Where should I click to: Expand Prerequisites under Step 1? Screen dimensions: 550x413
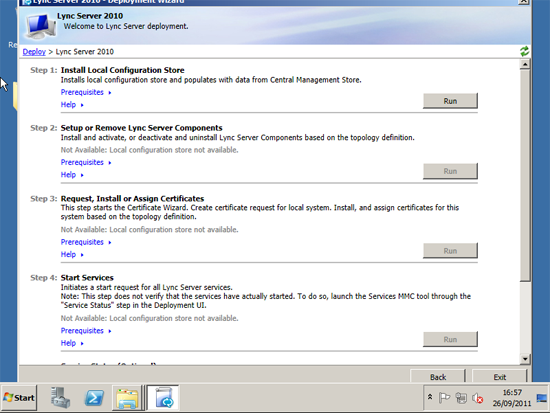[86, 92]
